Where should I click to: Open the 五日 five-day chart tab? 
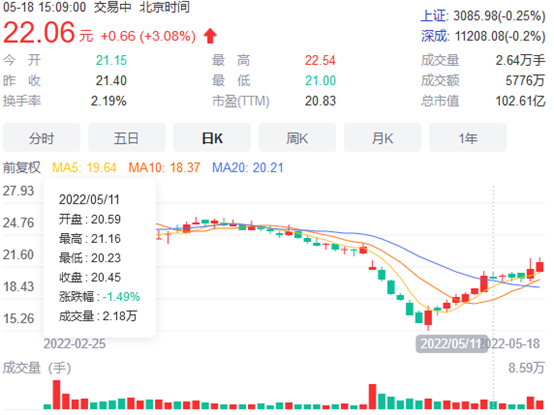tap(126, 138)
